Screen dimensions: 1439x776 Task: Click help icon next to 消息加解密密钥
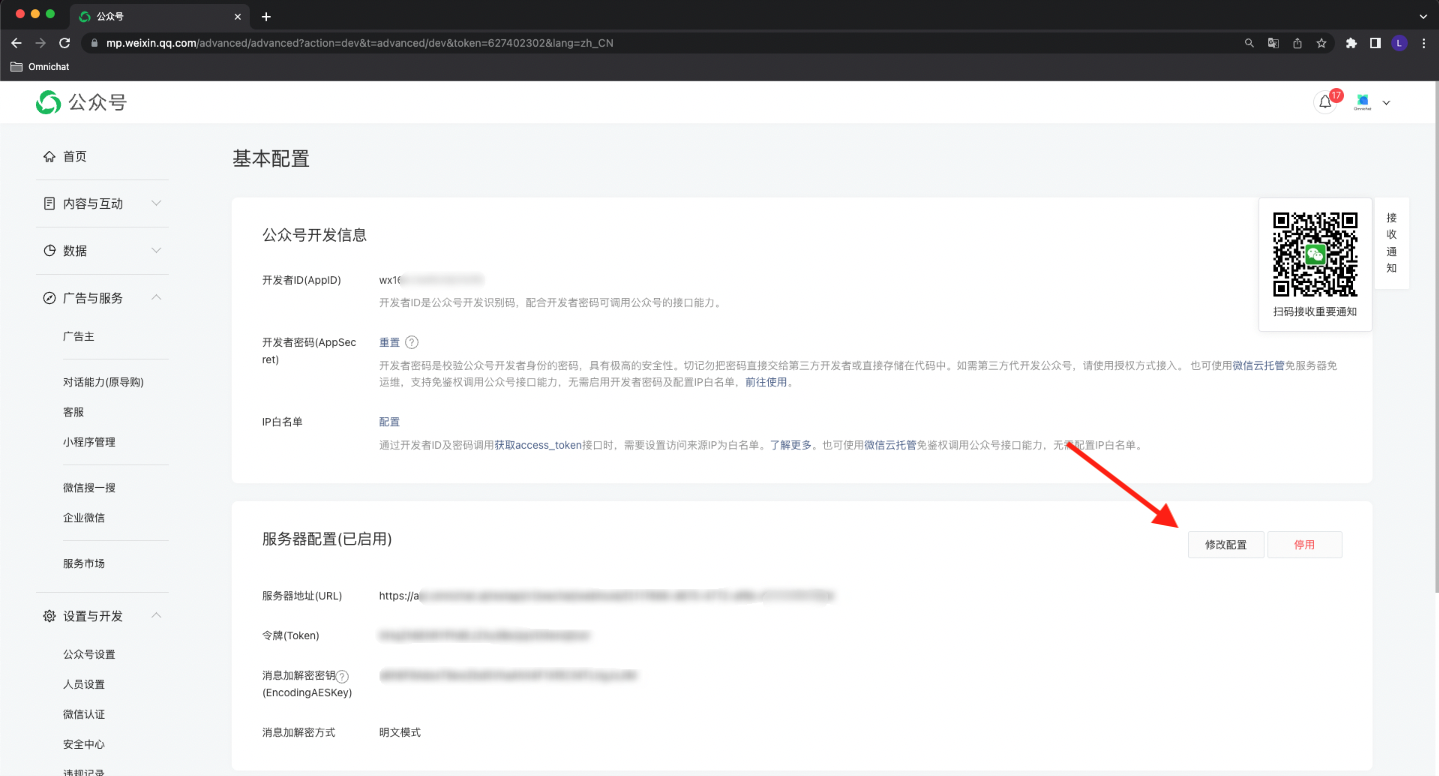(343, 676)
